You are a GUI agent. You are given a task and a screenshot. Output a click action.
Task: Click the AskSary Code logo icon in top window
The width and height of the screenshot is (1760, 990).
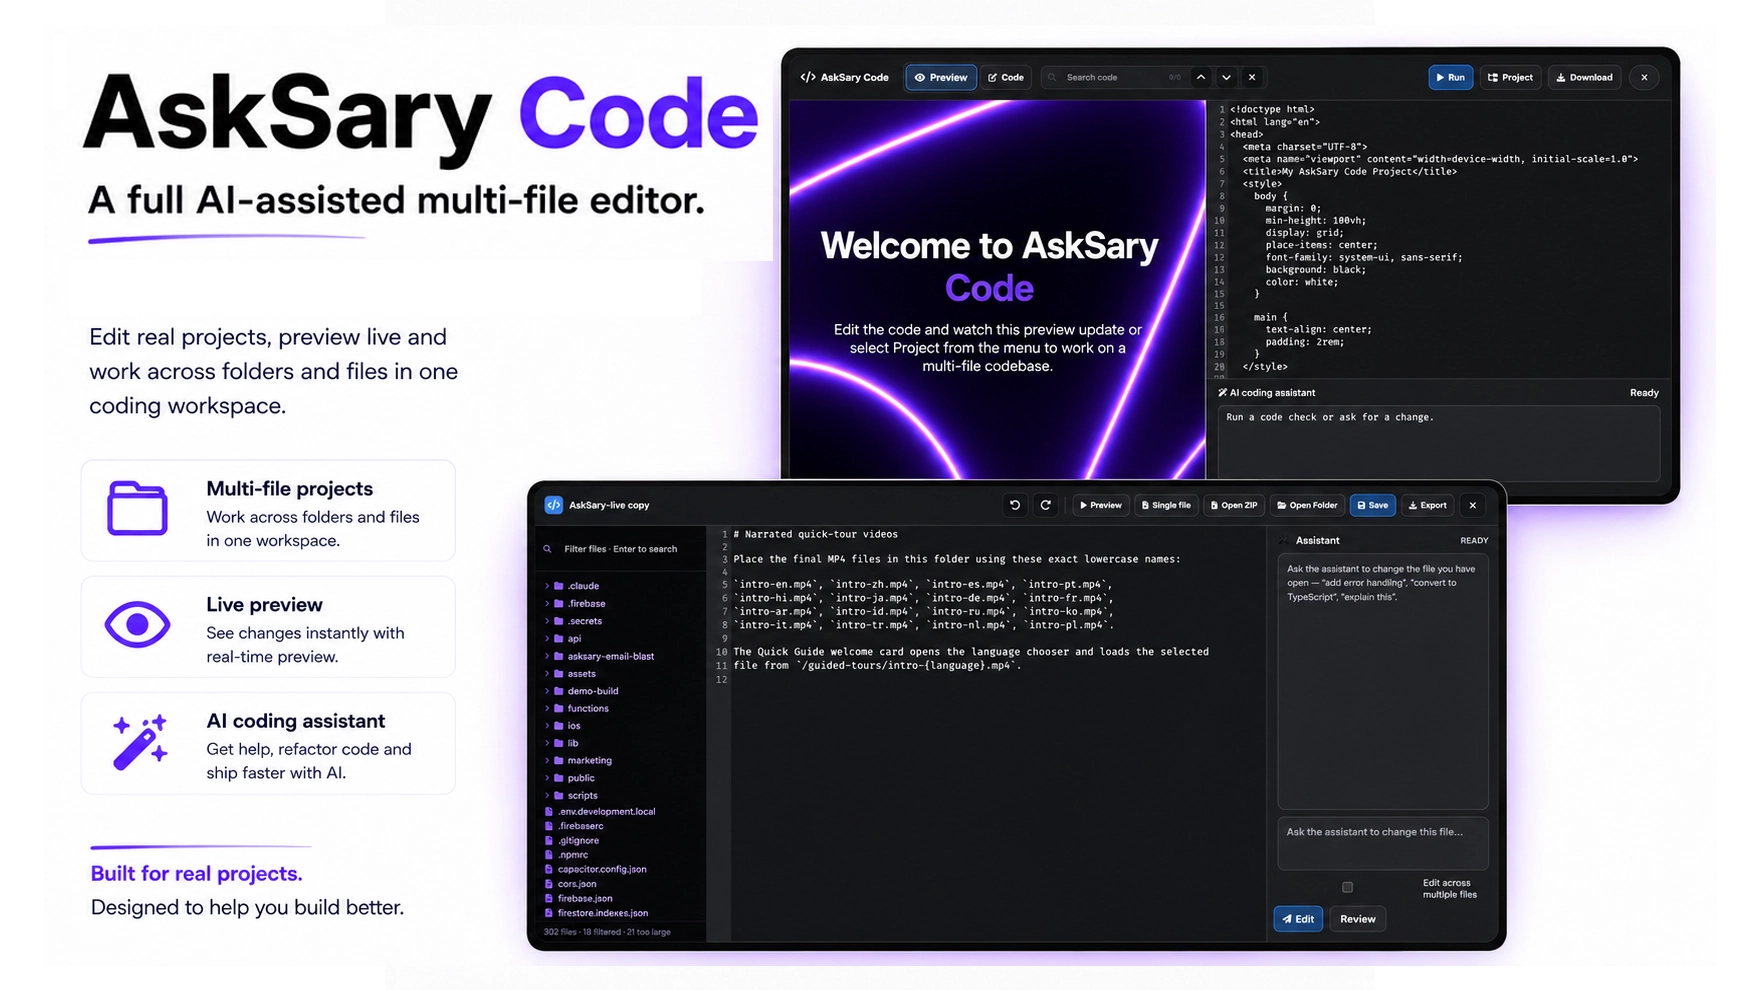(808, 77)
